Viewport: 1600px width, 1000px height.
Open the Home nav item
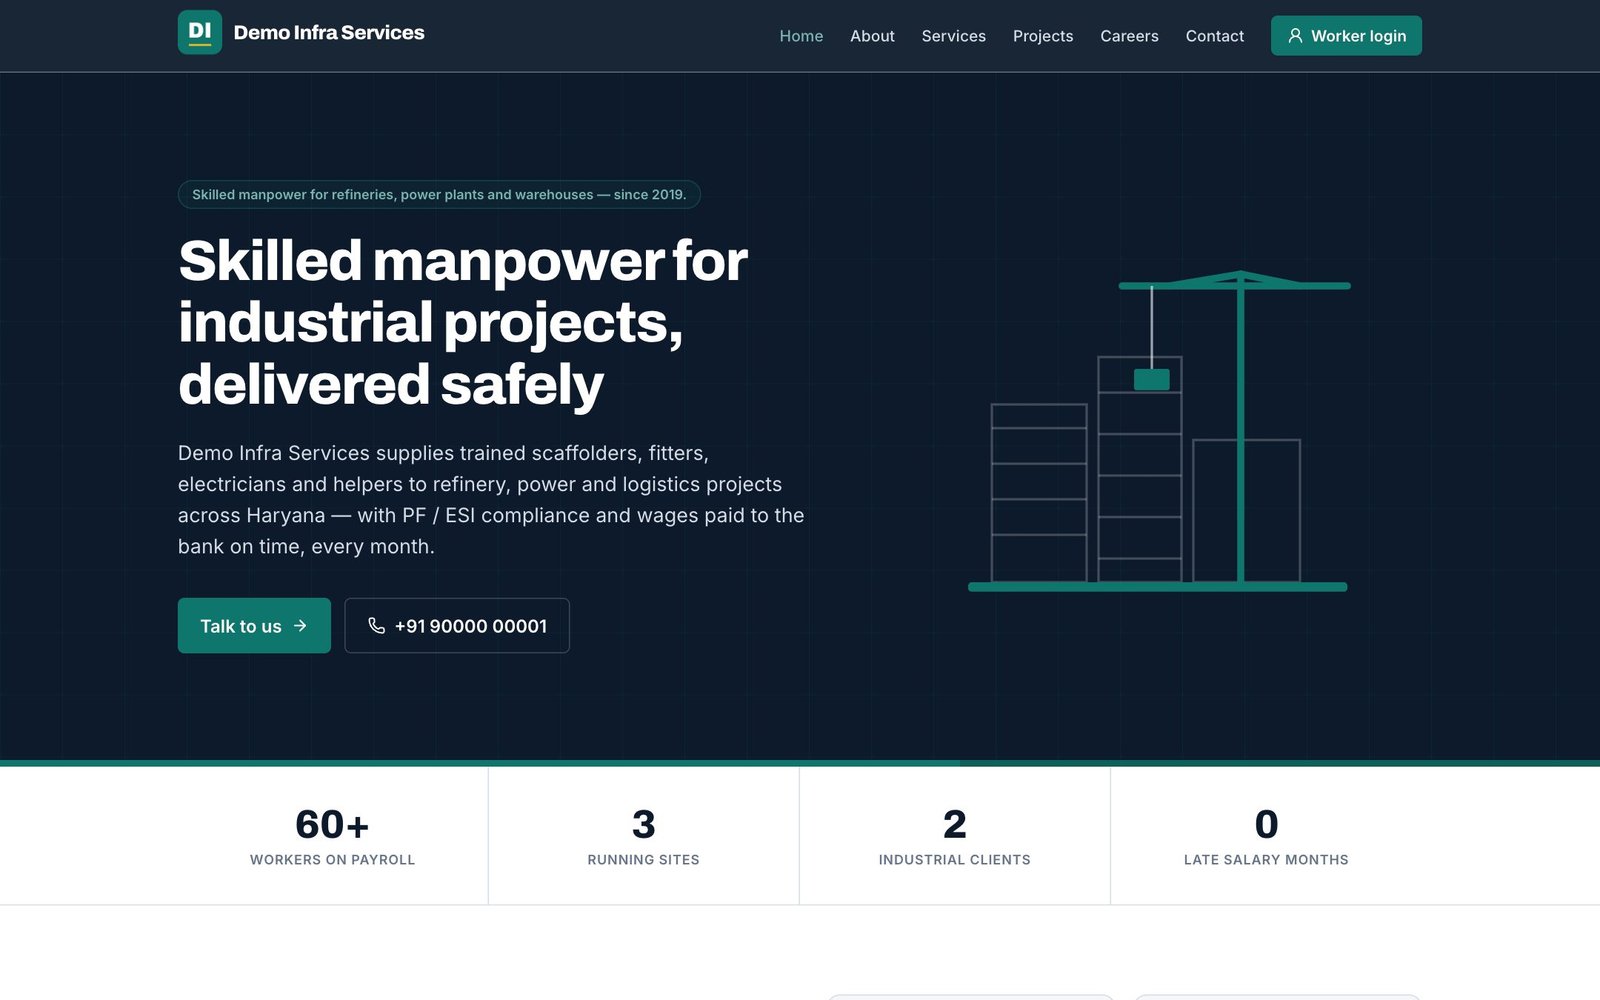[801, 36]
